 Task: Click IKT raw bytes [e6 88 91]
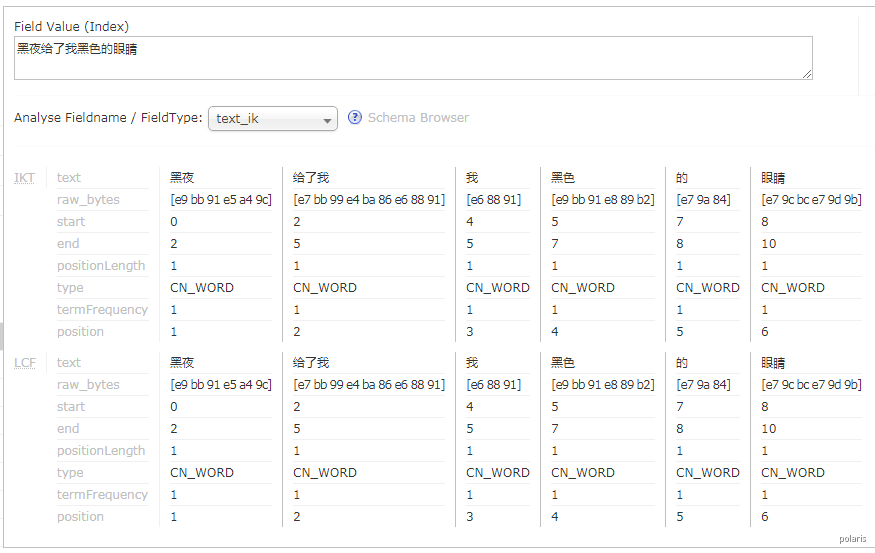click(x=493, y=200)
